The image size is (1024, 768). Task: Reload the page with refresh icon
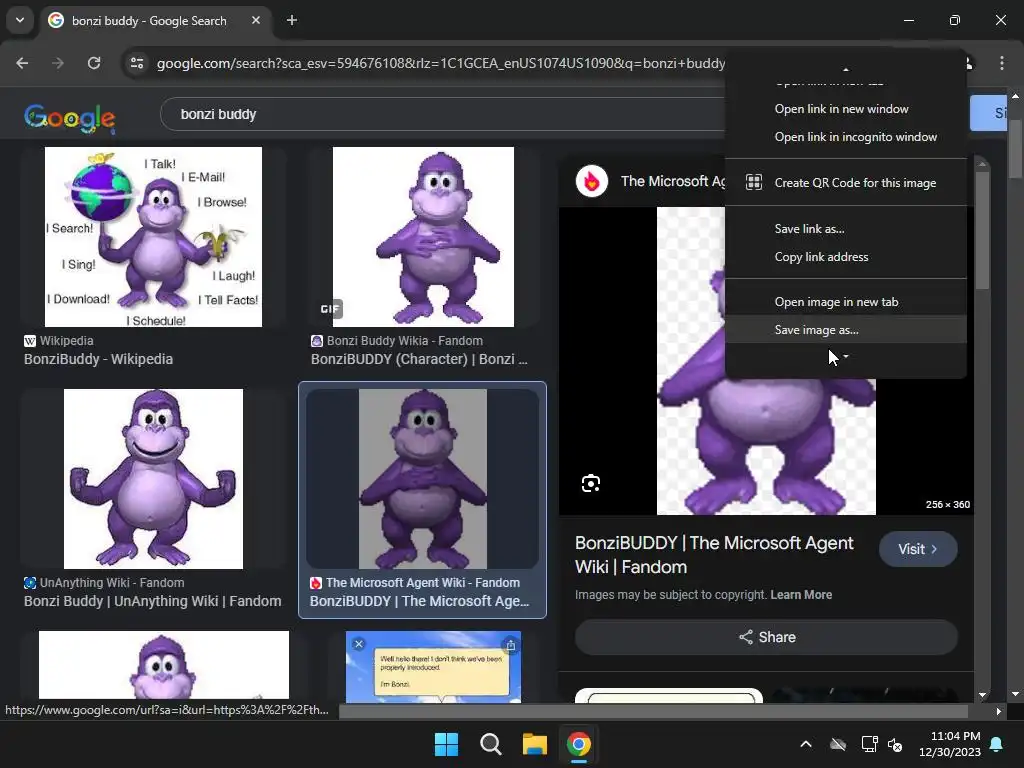(94, 63)
